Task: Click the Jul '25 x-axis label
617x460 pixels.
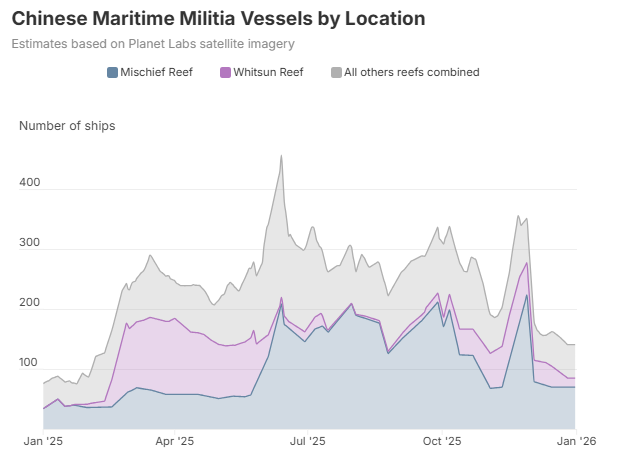Action: coord(307,440)
